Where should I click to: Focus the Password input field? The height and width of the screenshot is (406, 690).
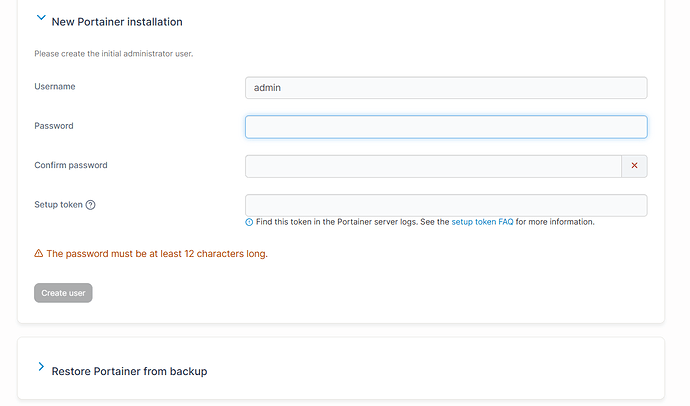click(x=446, y=127)
